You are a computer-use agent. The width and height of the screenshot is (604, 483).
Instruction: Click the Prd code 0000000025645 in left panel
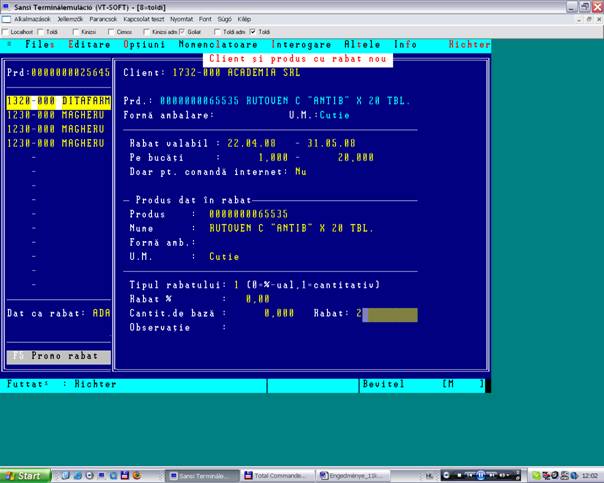[71, 73]
